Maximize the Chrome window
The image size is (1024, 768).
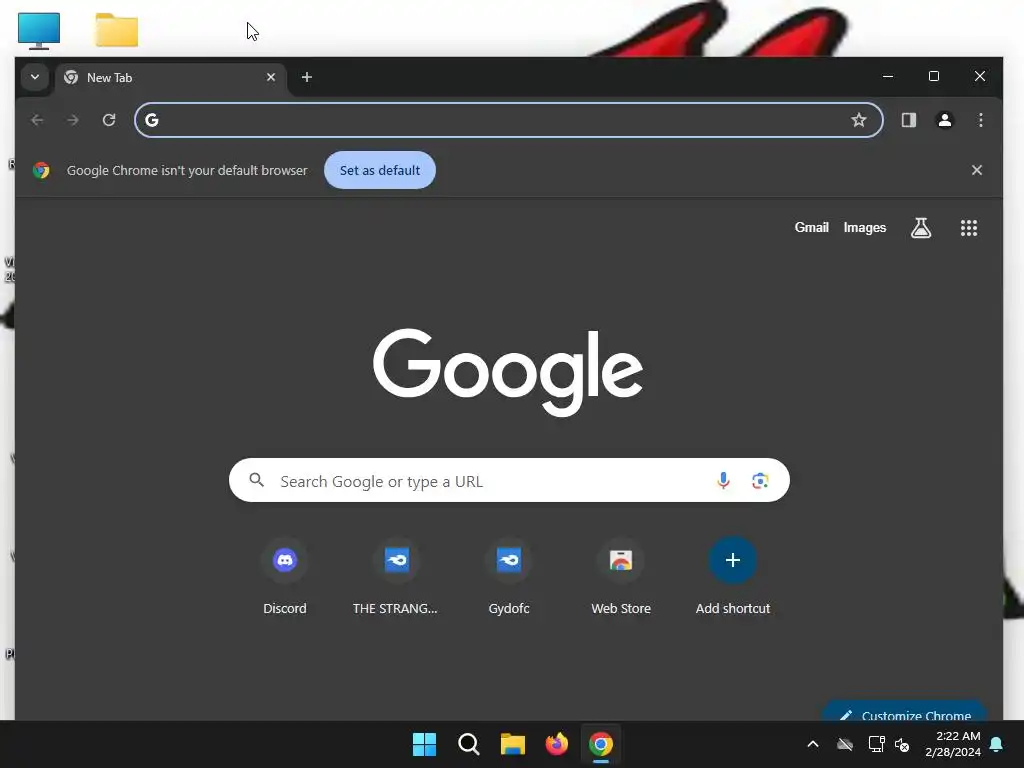tap(934, 76)
